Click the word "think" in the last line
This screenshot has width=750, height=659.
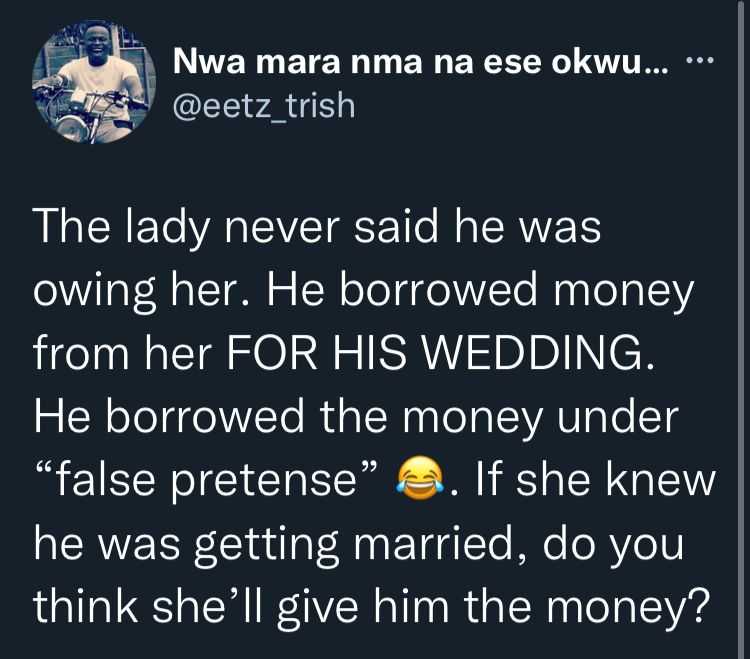(x=88, y=607)
